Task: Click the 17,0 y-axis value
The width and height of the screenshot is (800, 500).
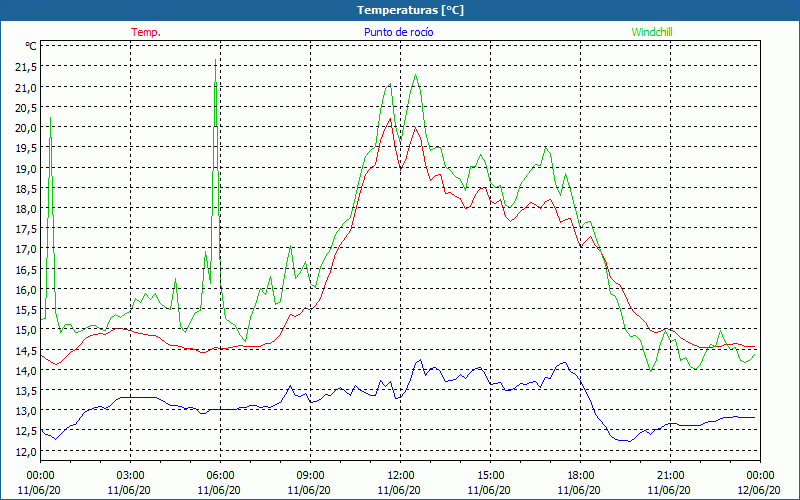Action: click(26, 248)
